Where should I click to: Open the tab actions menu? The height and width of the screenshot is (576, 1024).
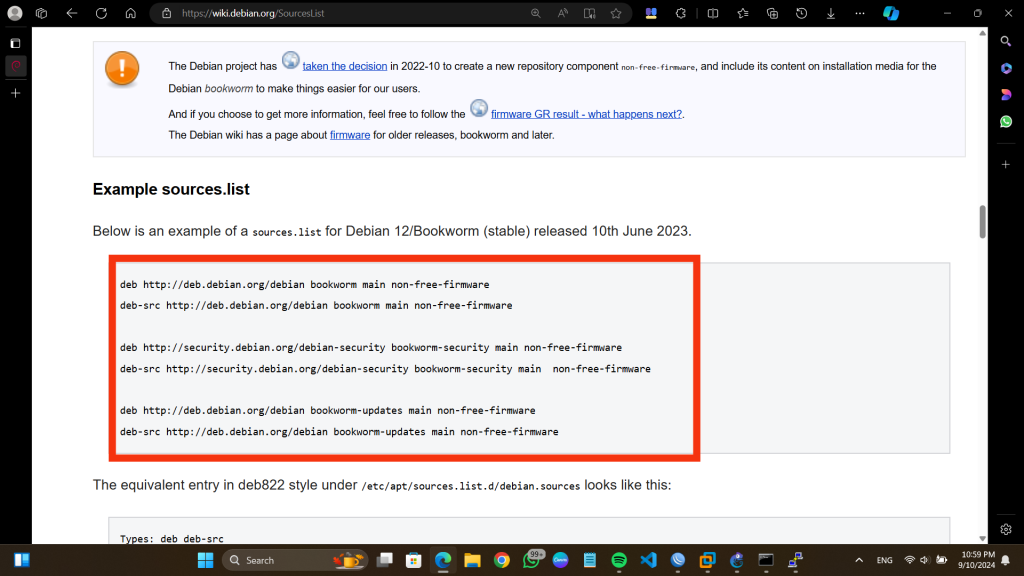click(41, 14)
